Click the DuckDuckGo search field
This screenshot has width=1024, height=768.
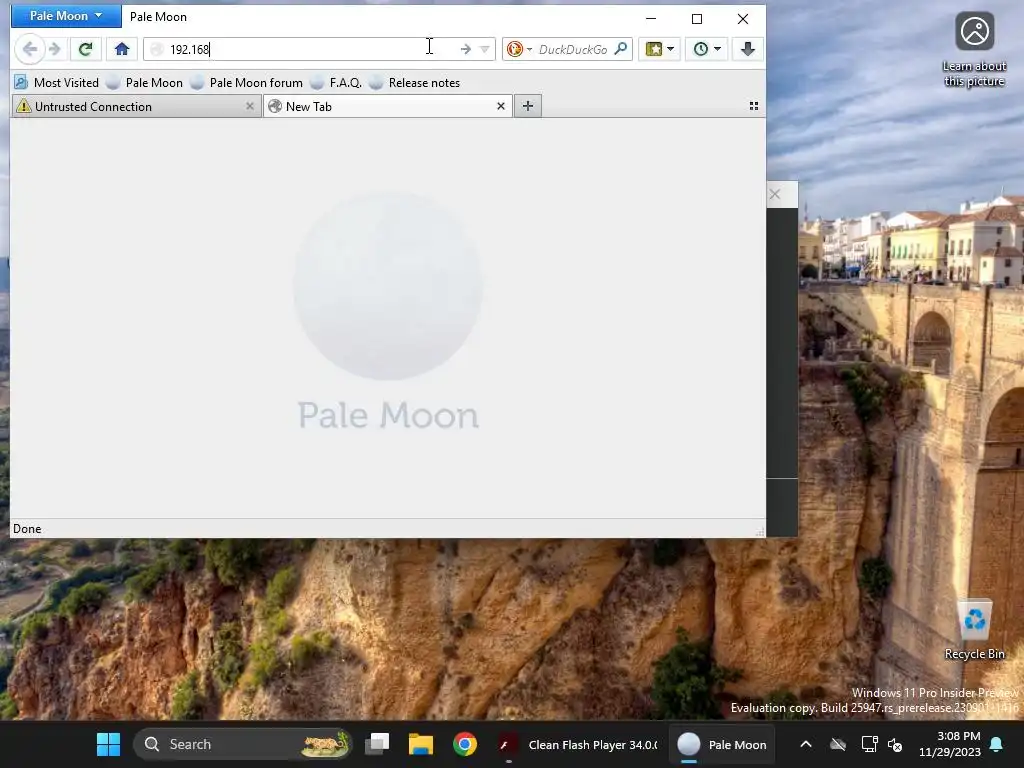(573, 49)
